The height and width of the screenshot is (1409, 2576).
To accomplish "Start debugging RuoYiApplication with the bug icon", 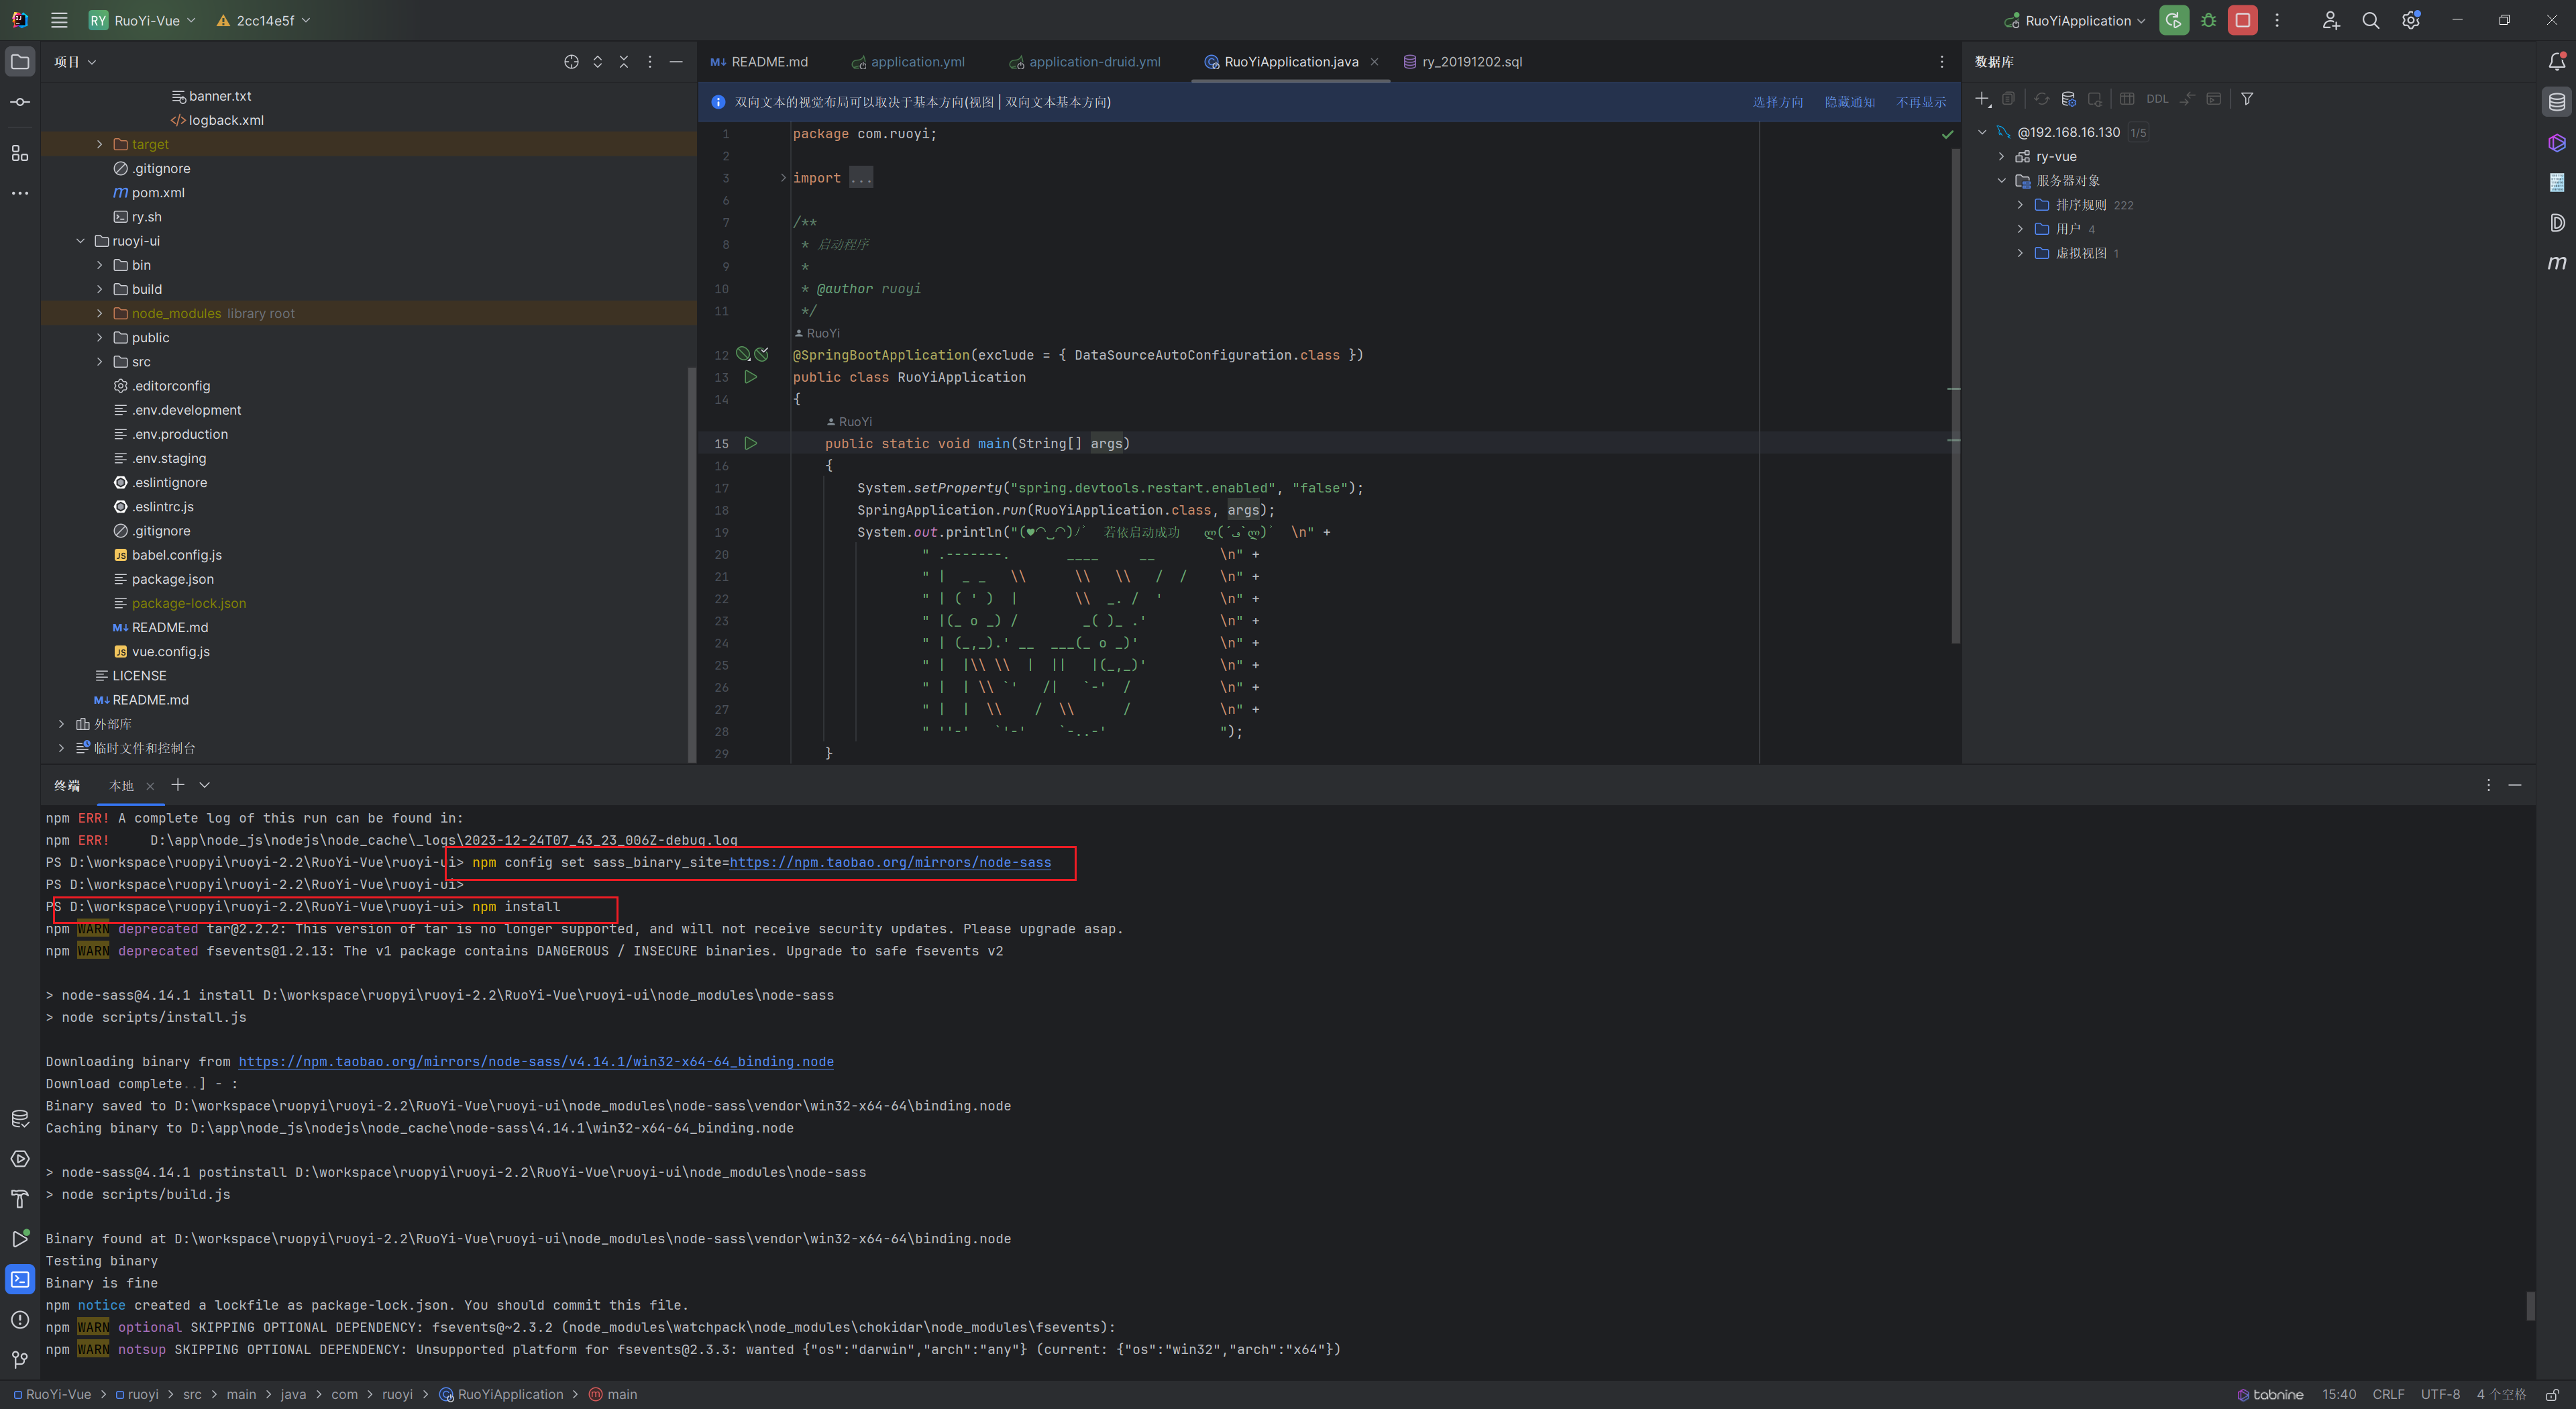I will point(2209,20).
